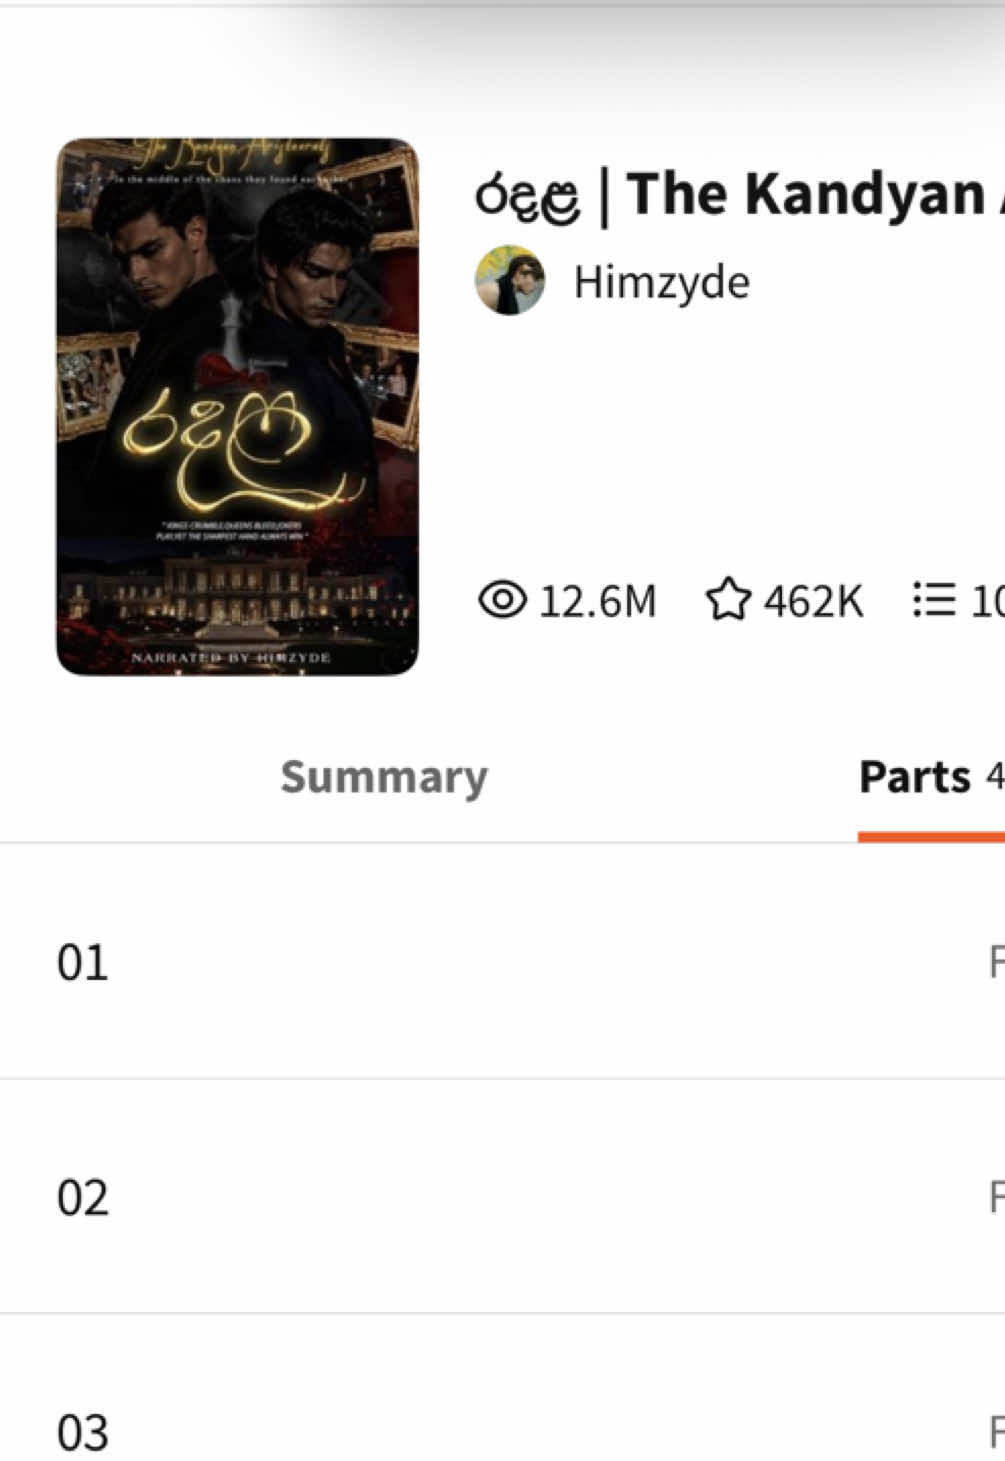This screenshot has width=1005, height=1461.
Task: Tap the orange active-tab underline indicator
Action: tap(931, 836)
